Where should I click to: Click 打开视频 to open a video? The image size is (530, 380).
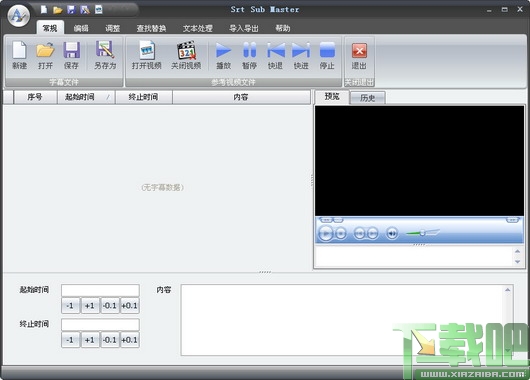point(147,55)
